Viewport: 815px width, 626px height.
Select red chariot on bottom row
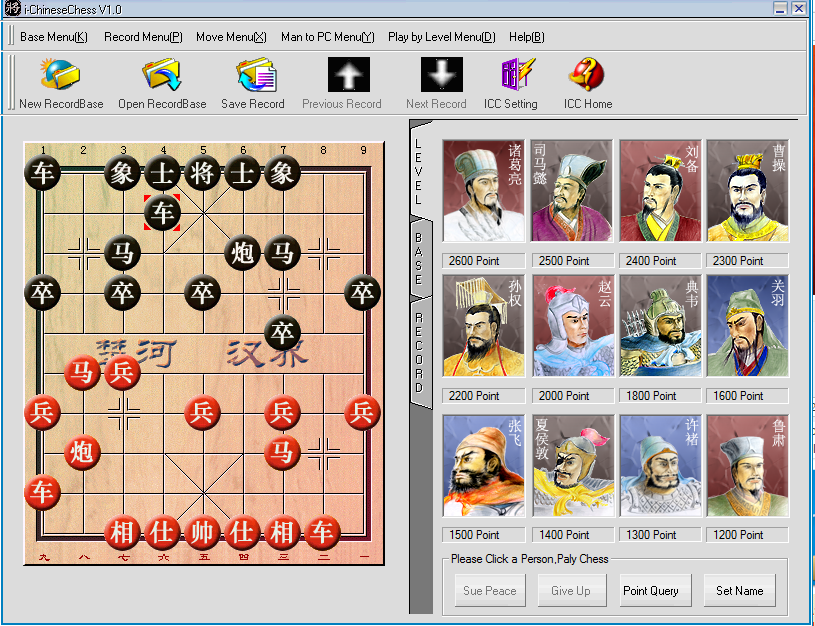322,532
